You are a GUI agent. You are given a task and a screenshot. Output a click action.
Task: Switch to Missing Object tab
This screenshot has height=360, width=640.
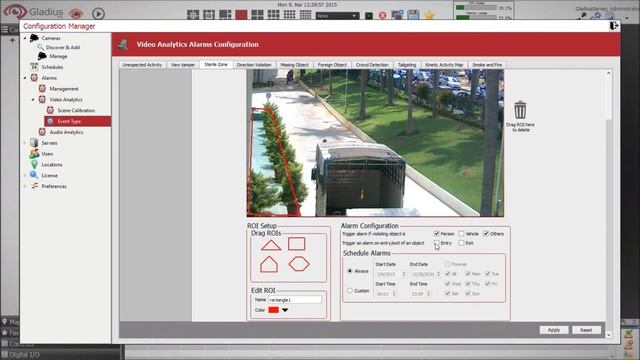pos(294,65)
